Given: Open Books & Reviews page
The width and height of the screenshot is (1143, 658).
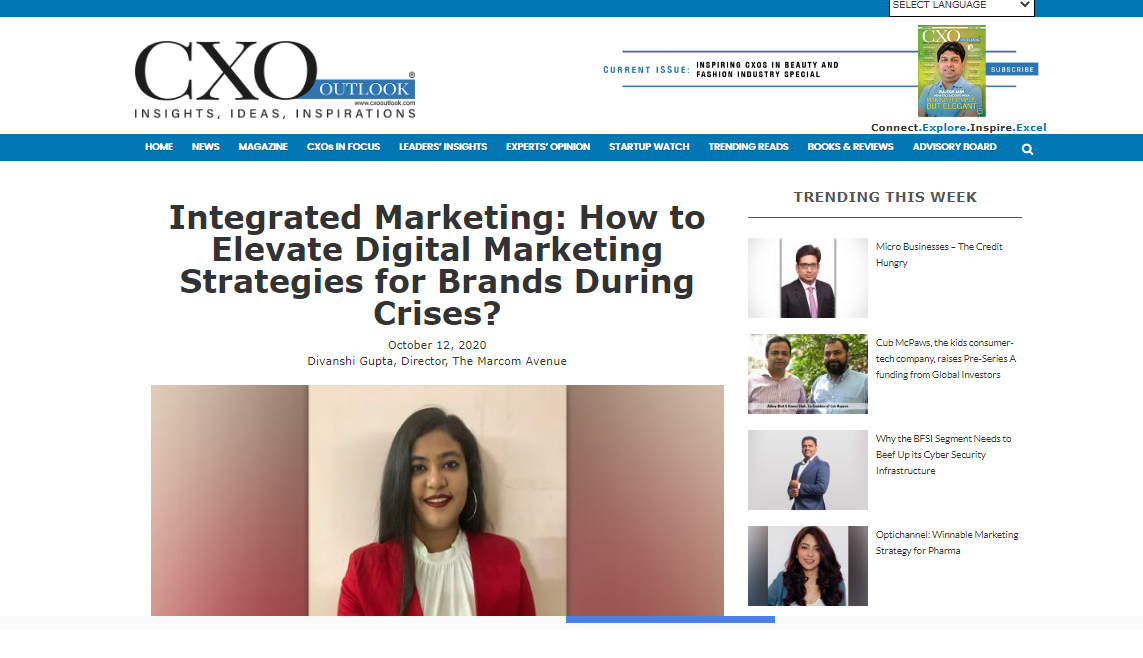Looking at the screenshot, I should (851, 147).
